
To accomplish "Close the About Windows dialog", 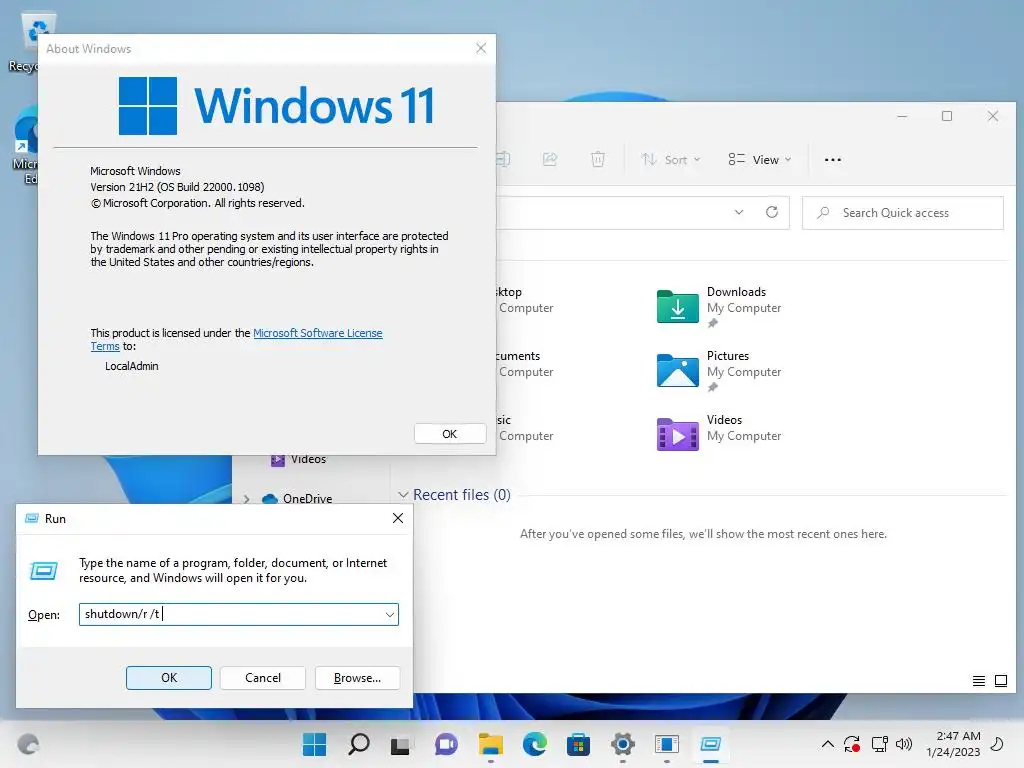I will (x=481, y=48).
